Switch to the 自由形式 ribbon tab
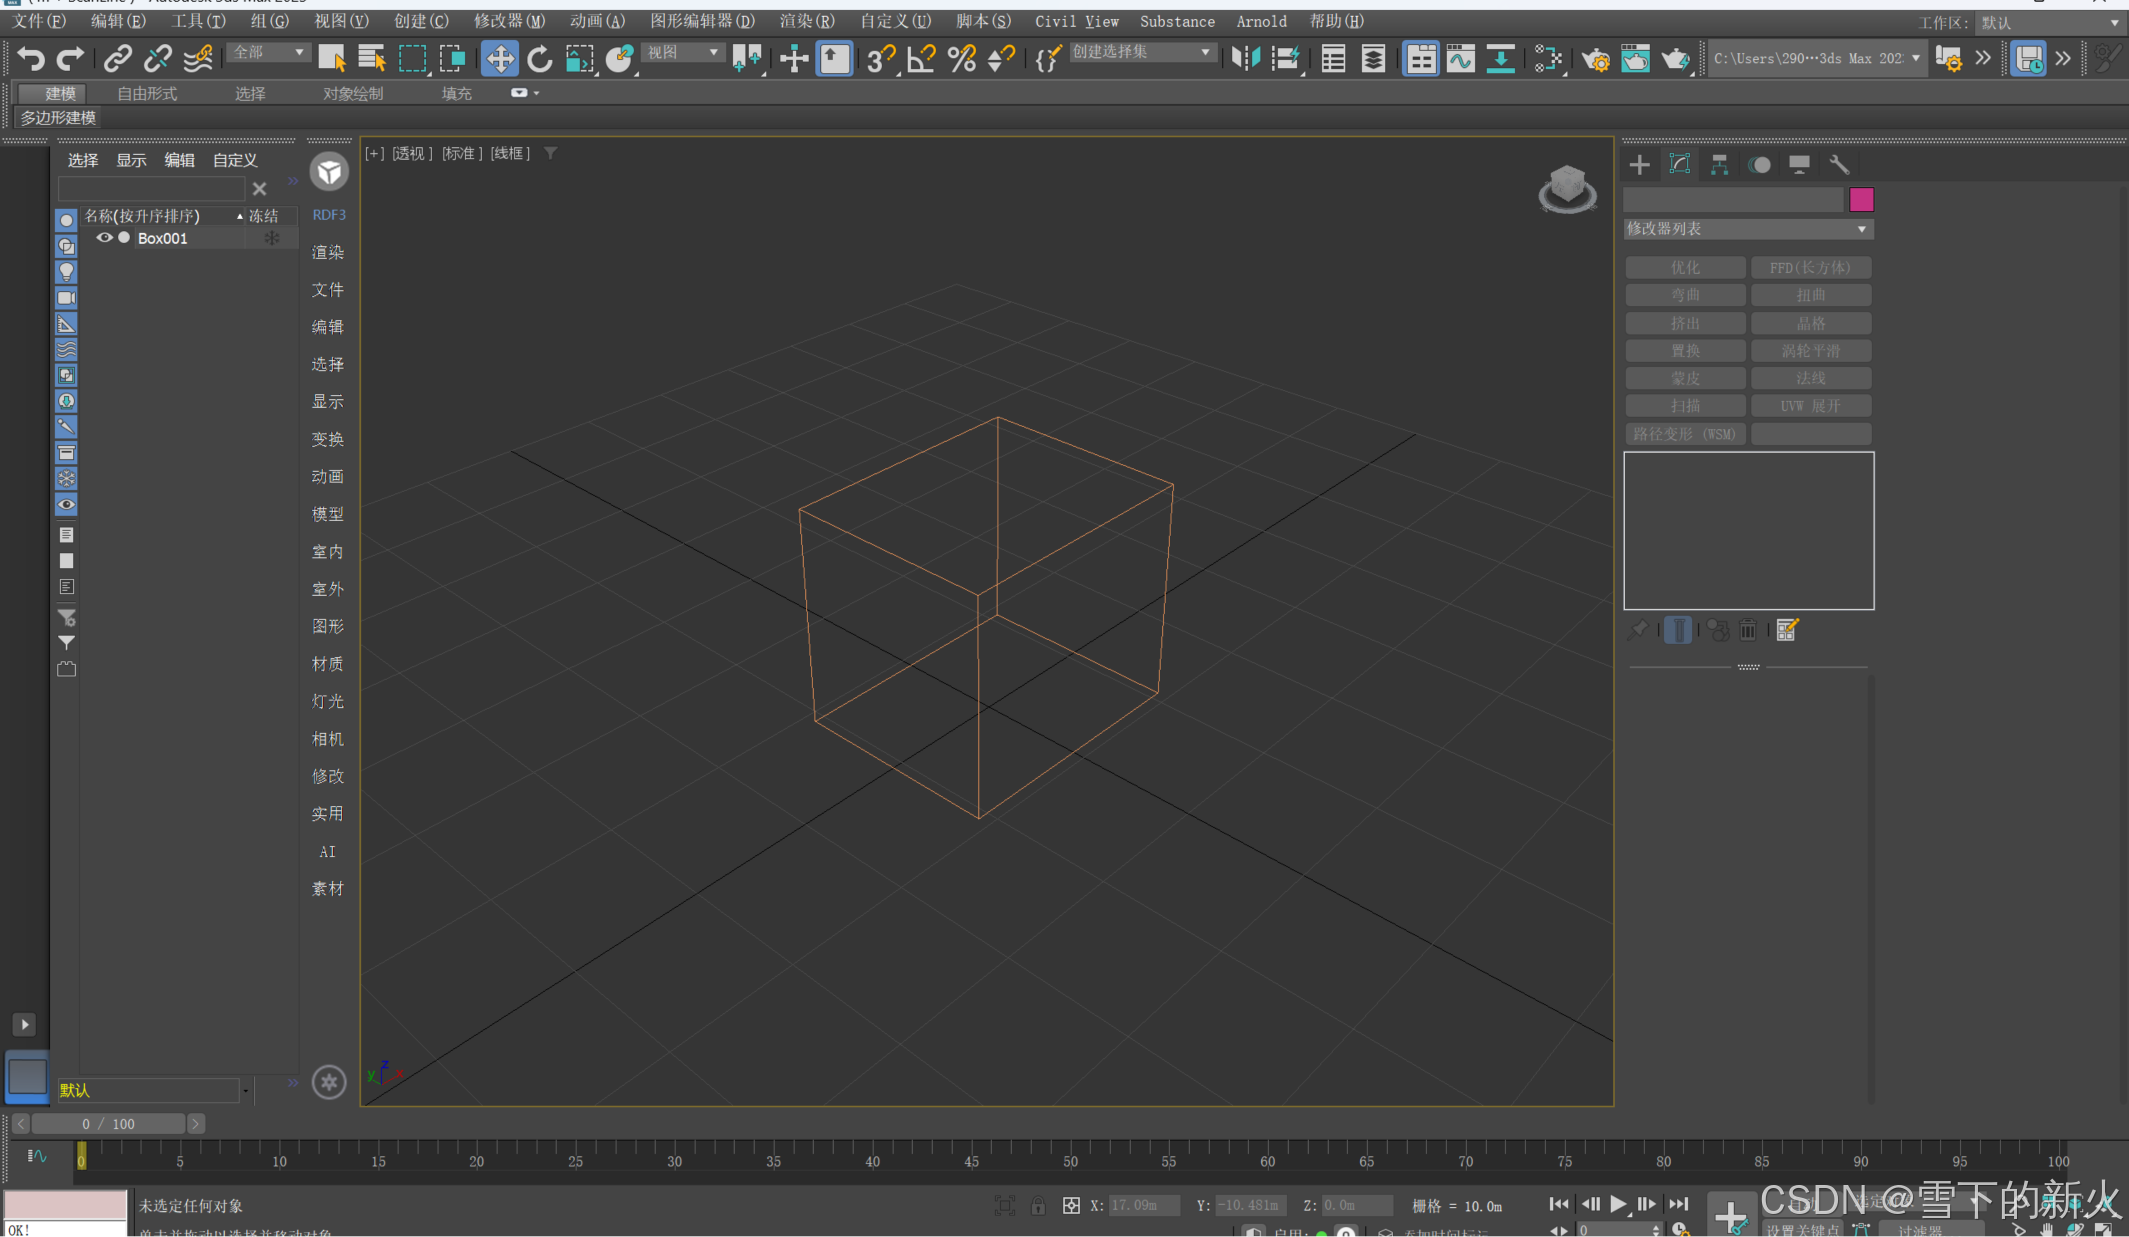The width and height of the screenshot is (2129, 1237). point(147,93)
